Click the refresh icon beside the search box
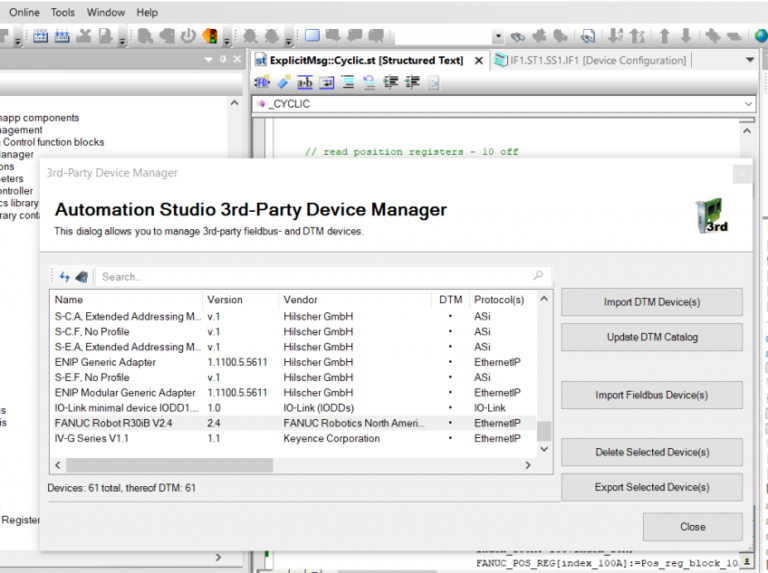The image size is (768, 573). [x=65, y=277]
